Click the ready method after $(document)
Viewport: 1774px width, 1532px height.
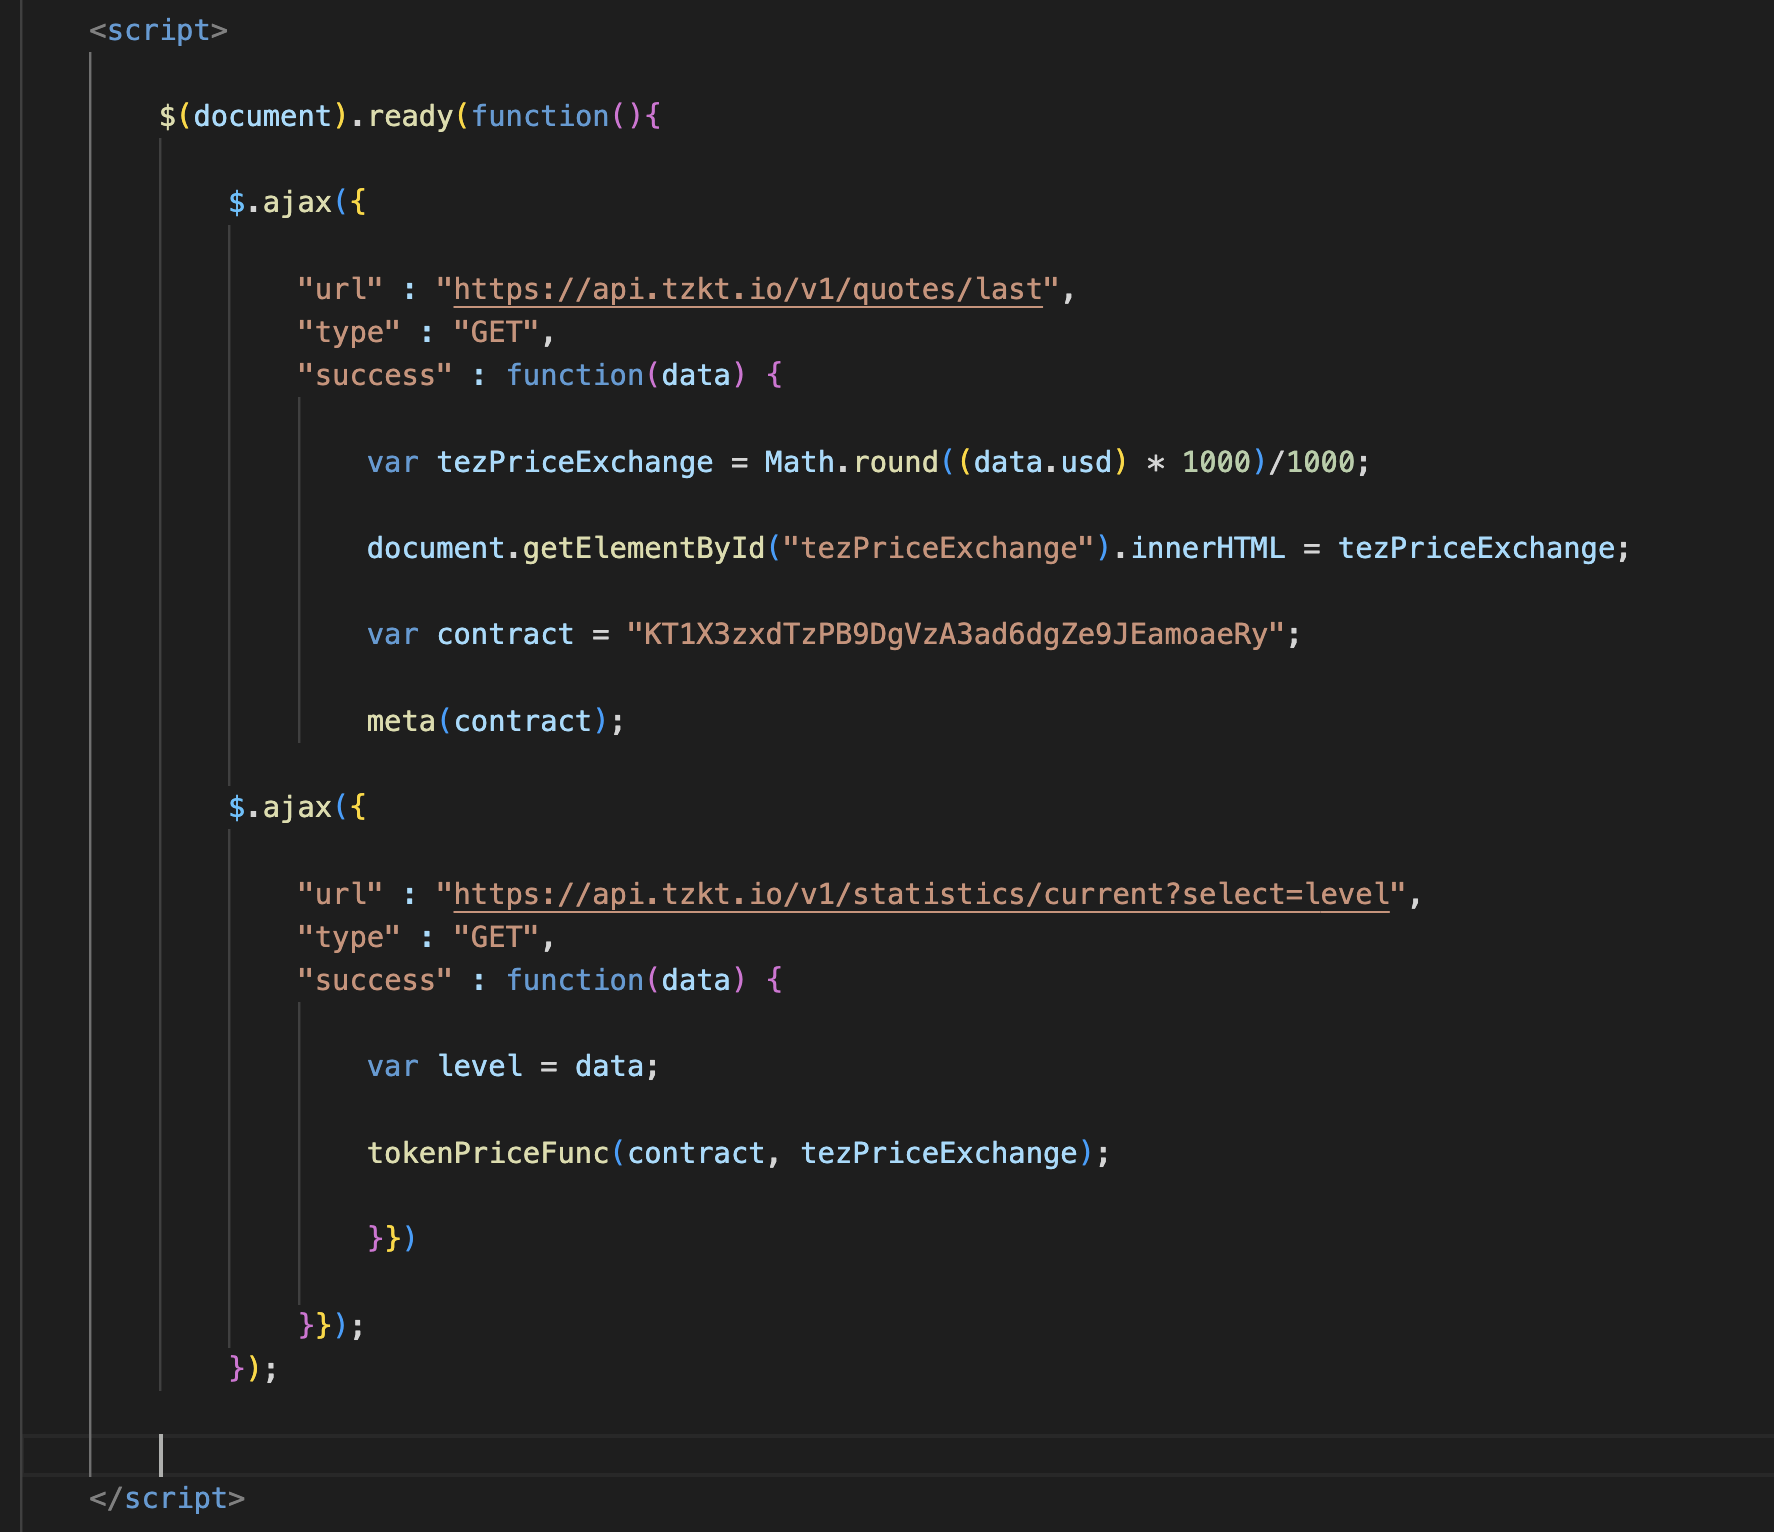click(410, 116)
